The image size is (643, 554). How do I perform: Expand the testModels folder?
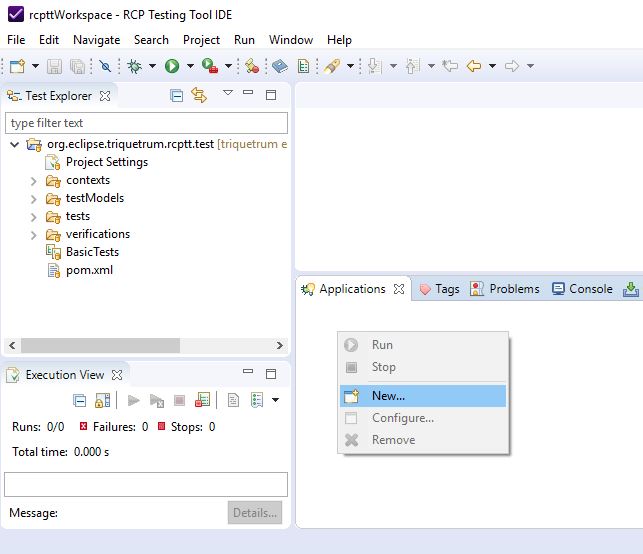33,199
